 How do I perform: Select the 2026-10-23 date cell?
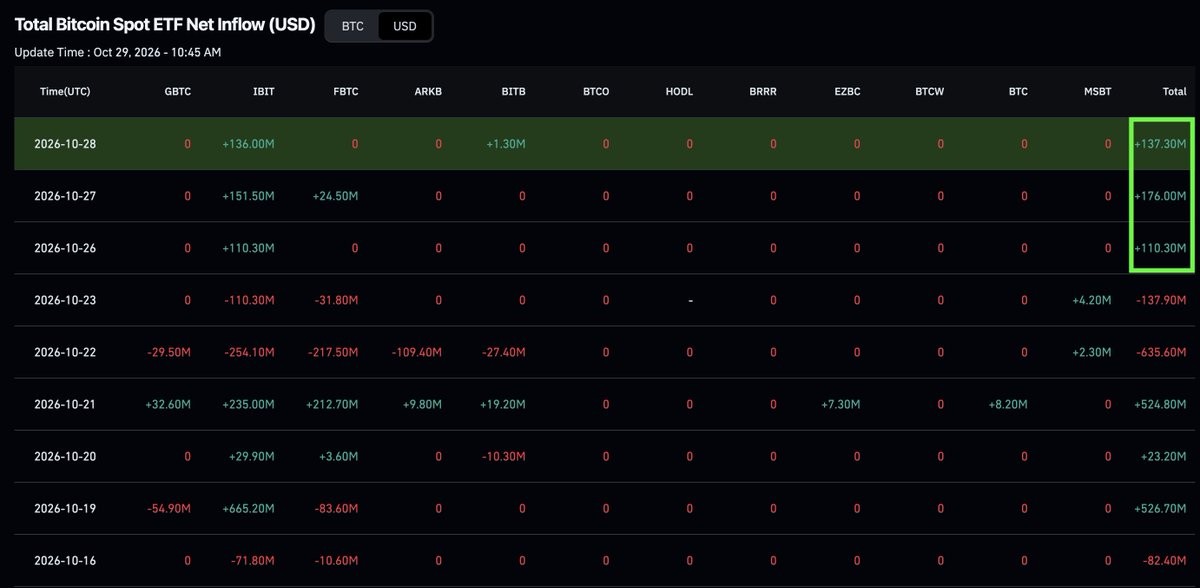[x=65, y=300]
